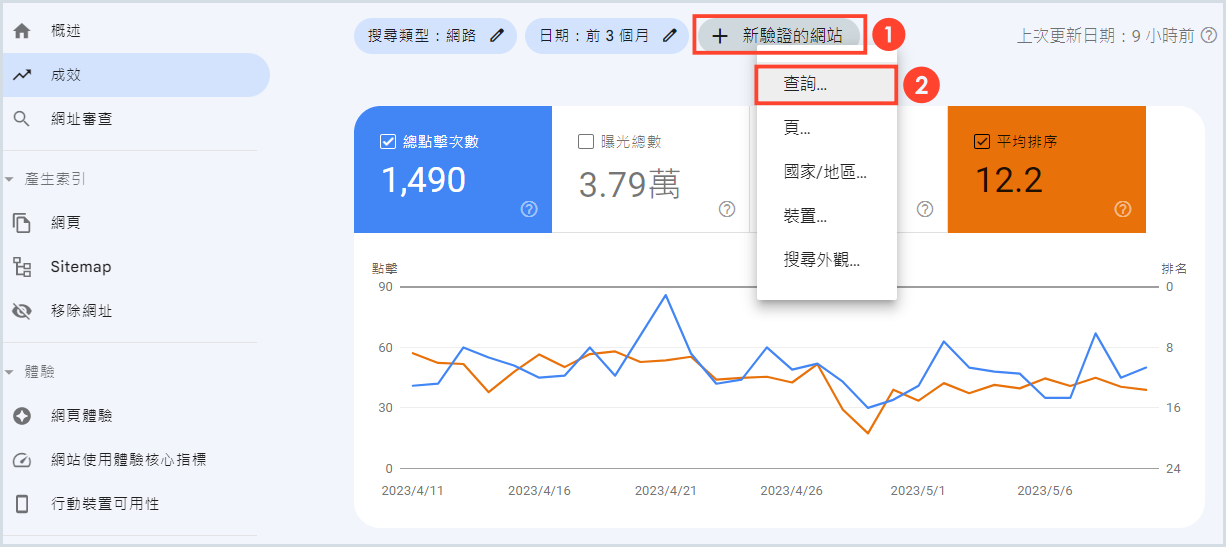Screen dimensions: 1226x547
Task: Uncheck the 平均排序 checkbox
Action: click(982, 142)
